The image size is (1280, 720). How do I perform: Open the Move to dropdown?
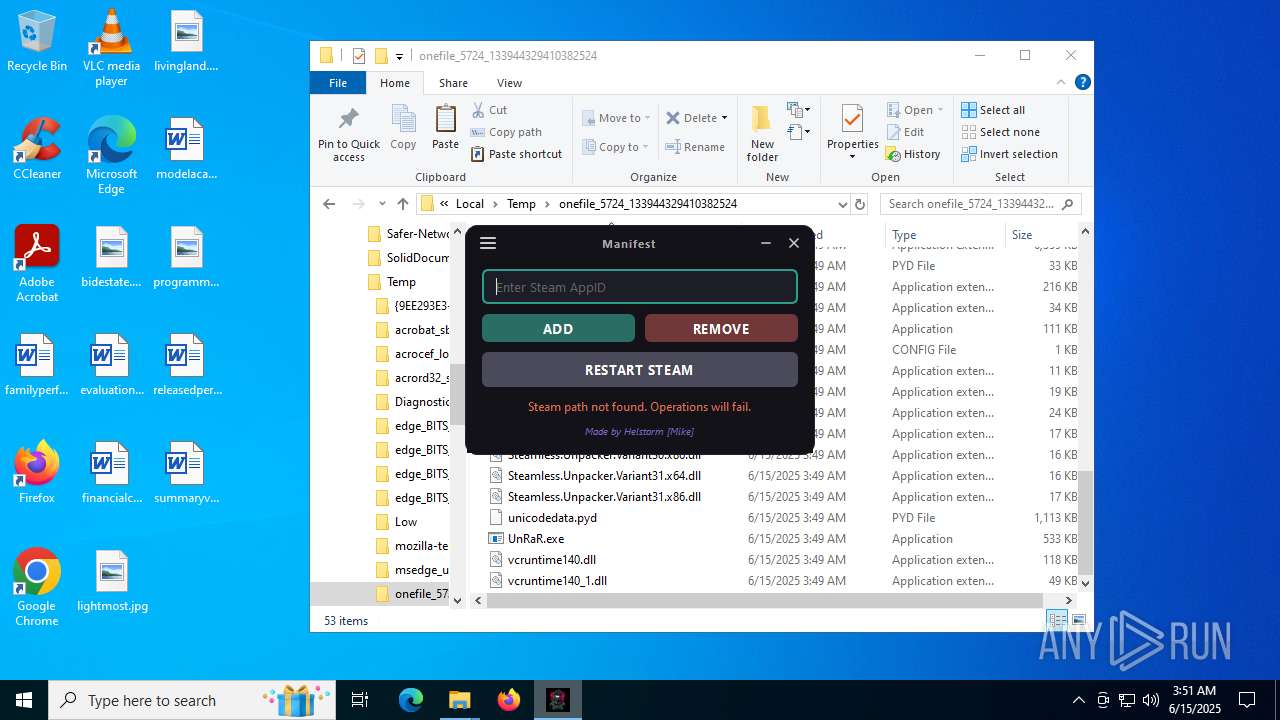click(x=616, y=118)
